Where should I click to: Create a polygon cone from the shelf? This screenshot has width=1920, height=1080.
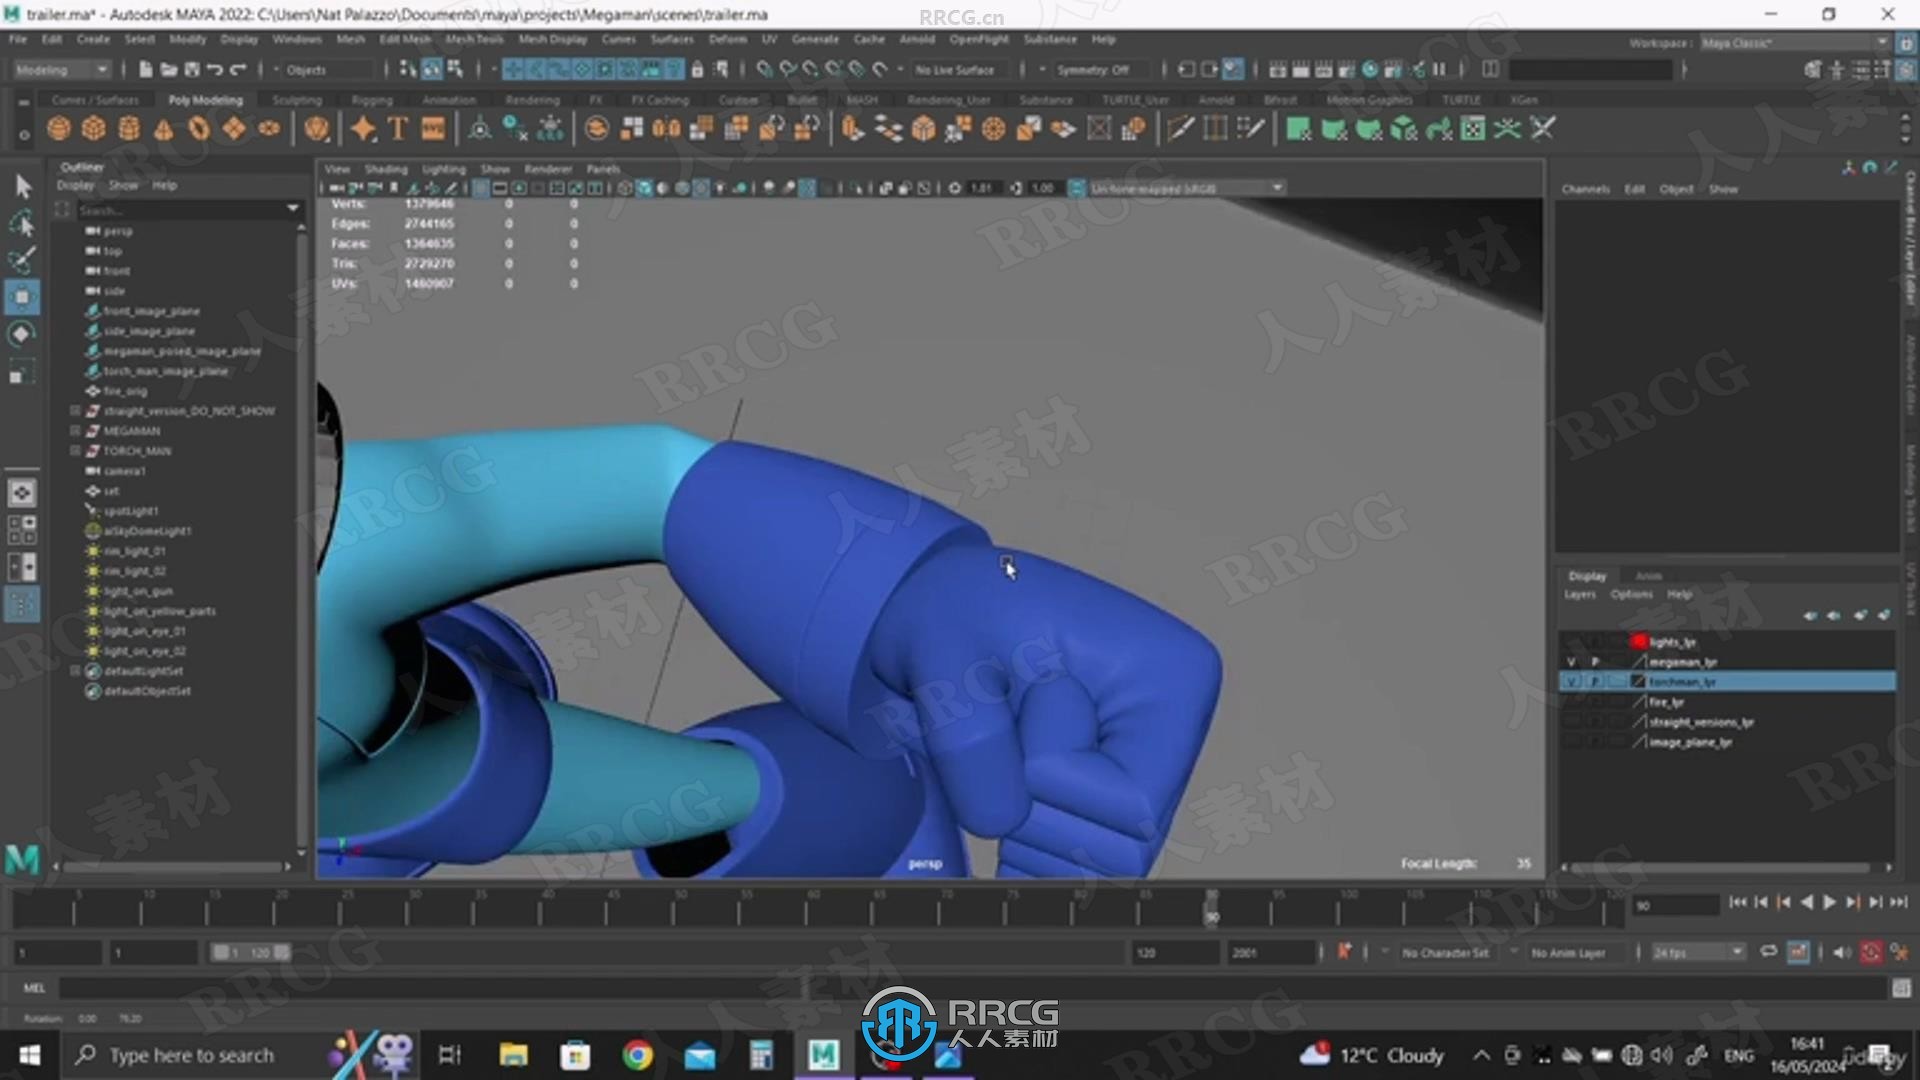click(x=164, y=129)
